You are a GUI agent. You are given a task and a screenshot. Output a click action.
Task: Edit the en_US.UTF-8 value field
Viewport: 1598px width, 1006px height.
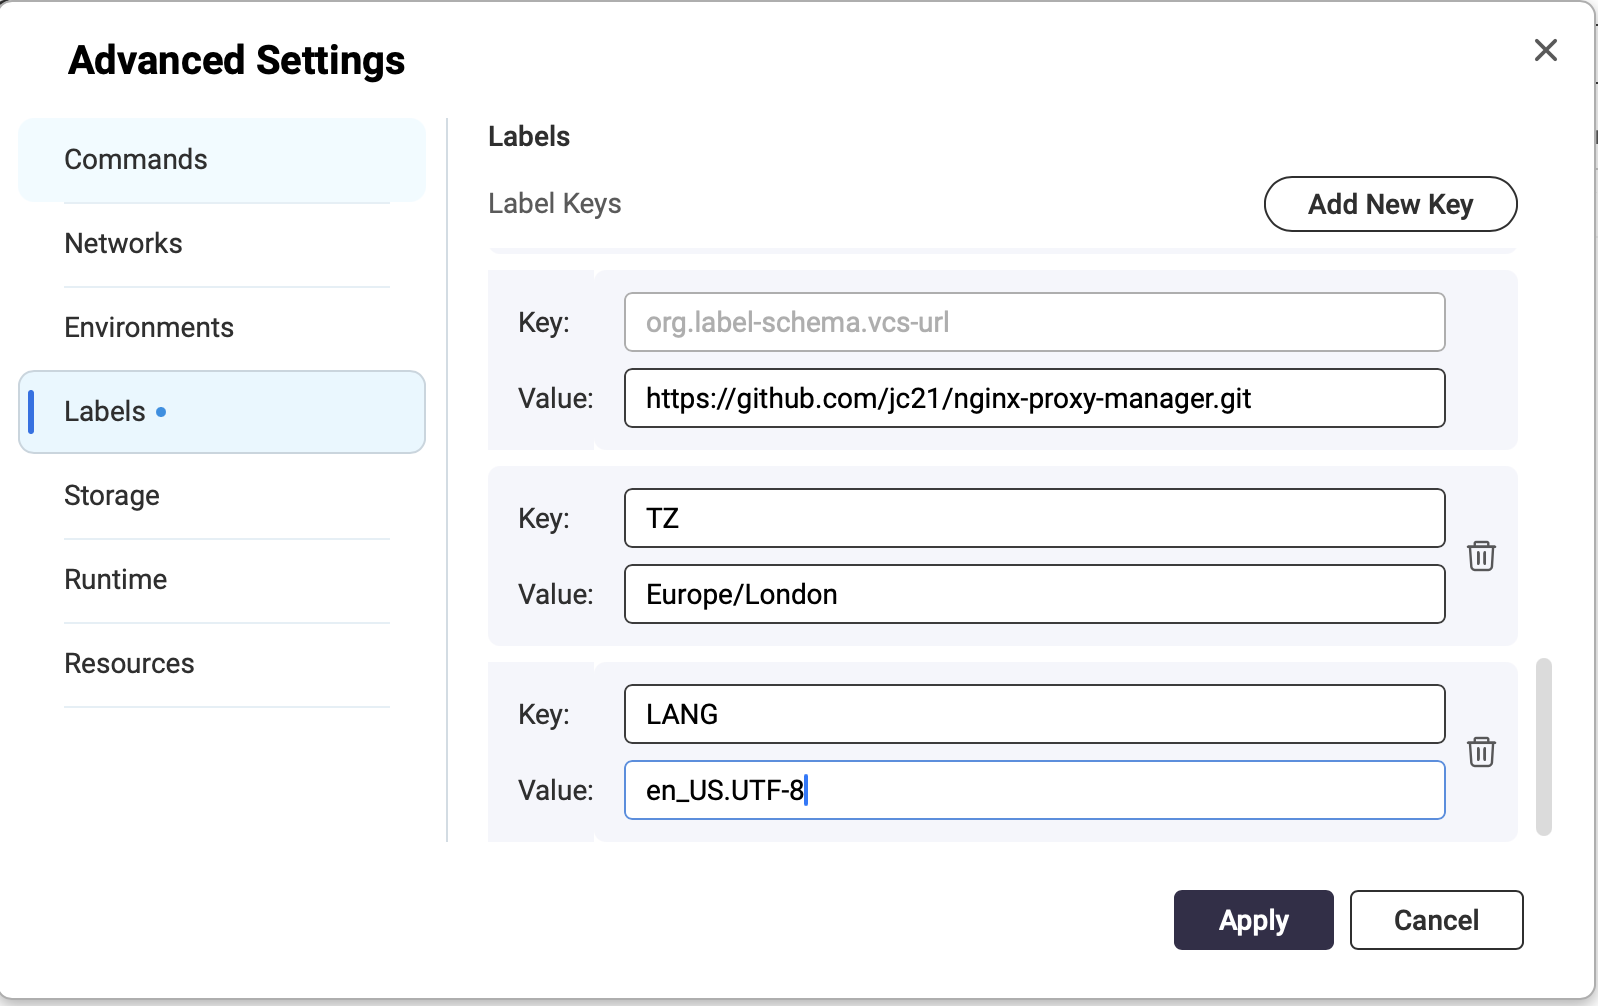tap(1035, 790)
